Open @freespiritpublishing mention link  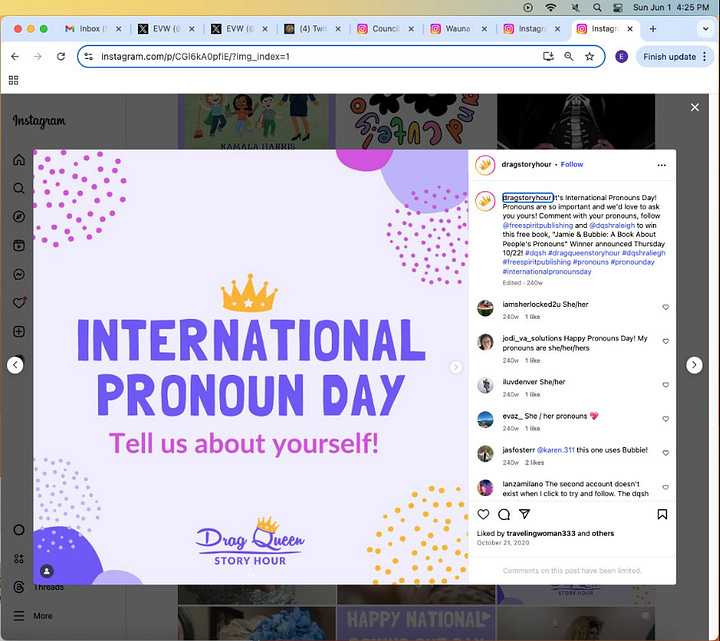537,225
